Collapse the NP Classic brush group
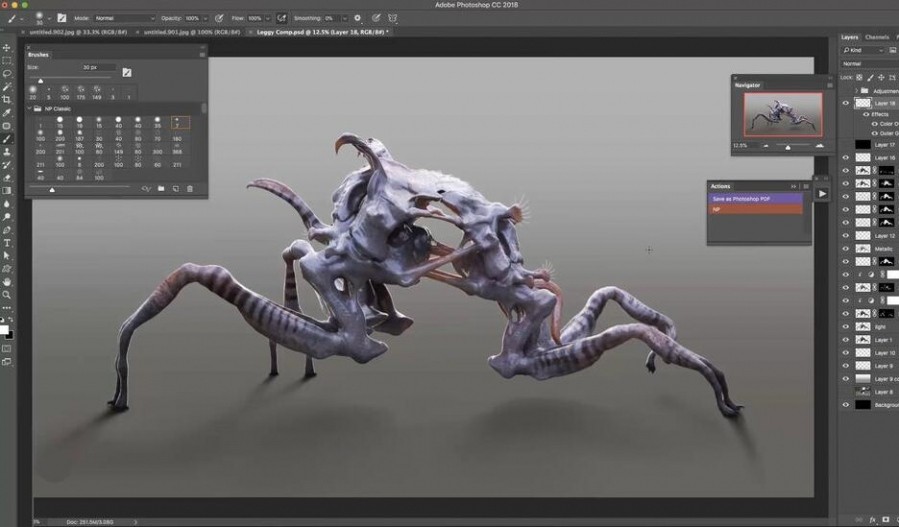Image resolution: width=899 pixels, height=527 pixels. [29, 108]
